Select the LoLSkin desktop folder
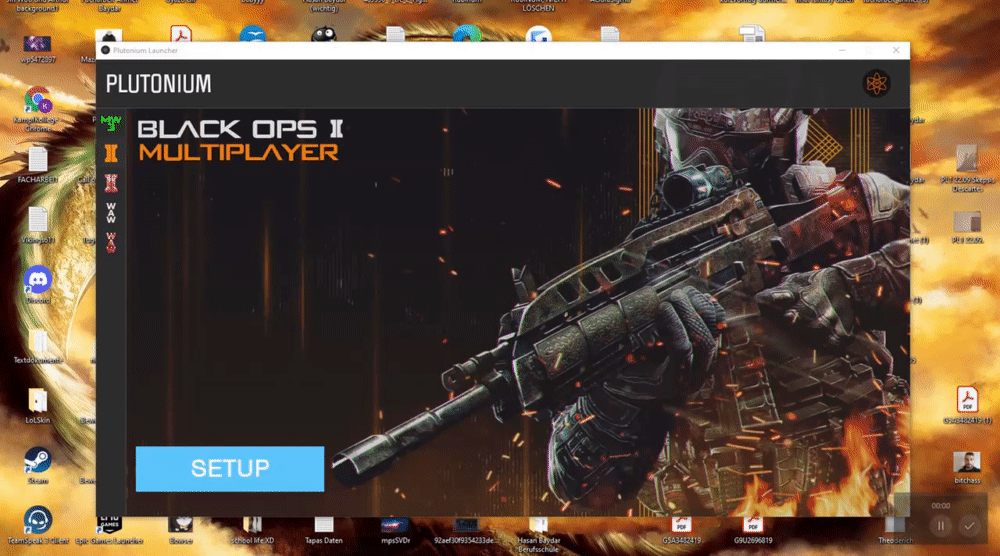Screen dimensions: 1000x556 (38, 406)
